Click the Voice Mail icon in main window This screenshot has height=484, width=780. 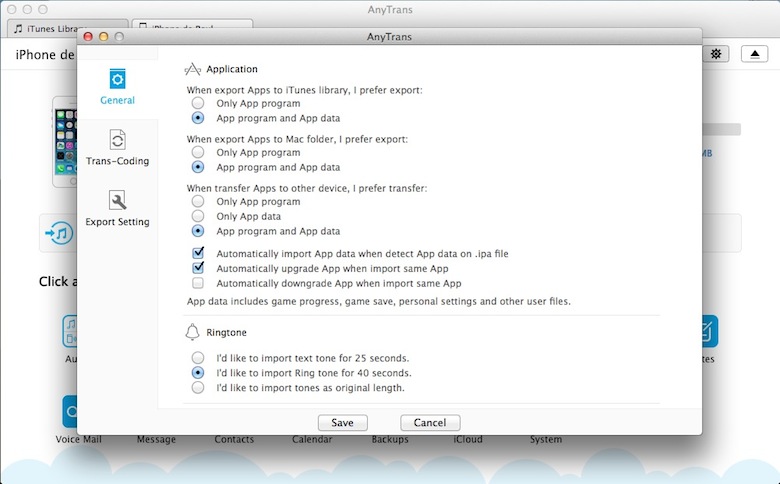(x=70, y=411)
